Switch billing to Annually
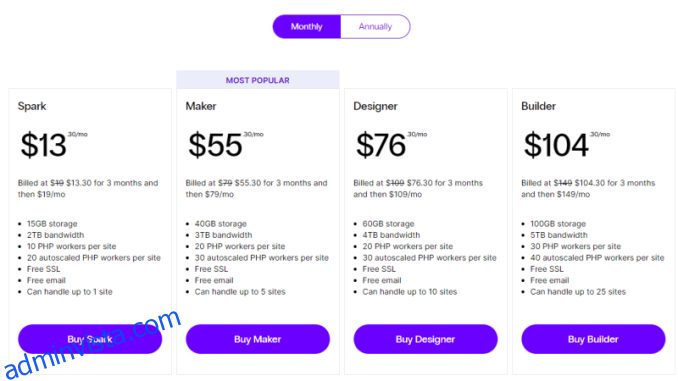 click(x=375, y=26)
